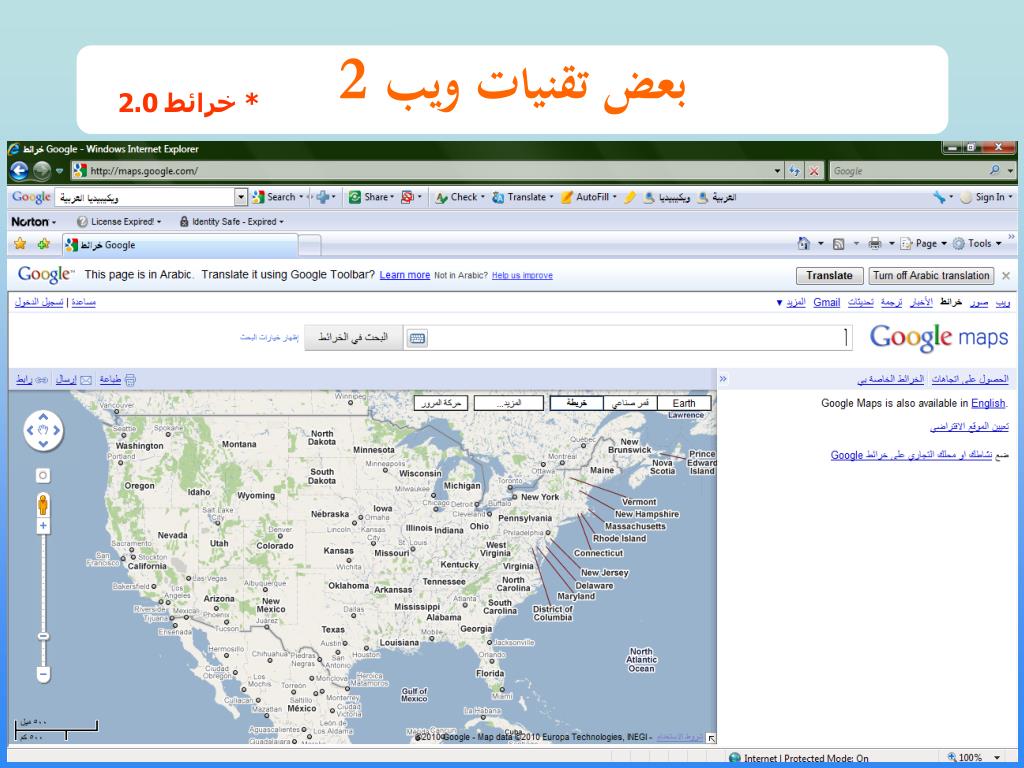Stop loading with the red X icon

pos(814,171)
